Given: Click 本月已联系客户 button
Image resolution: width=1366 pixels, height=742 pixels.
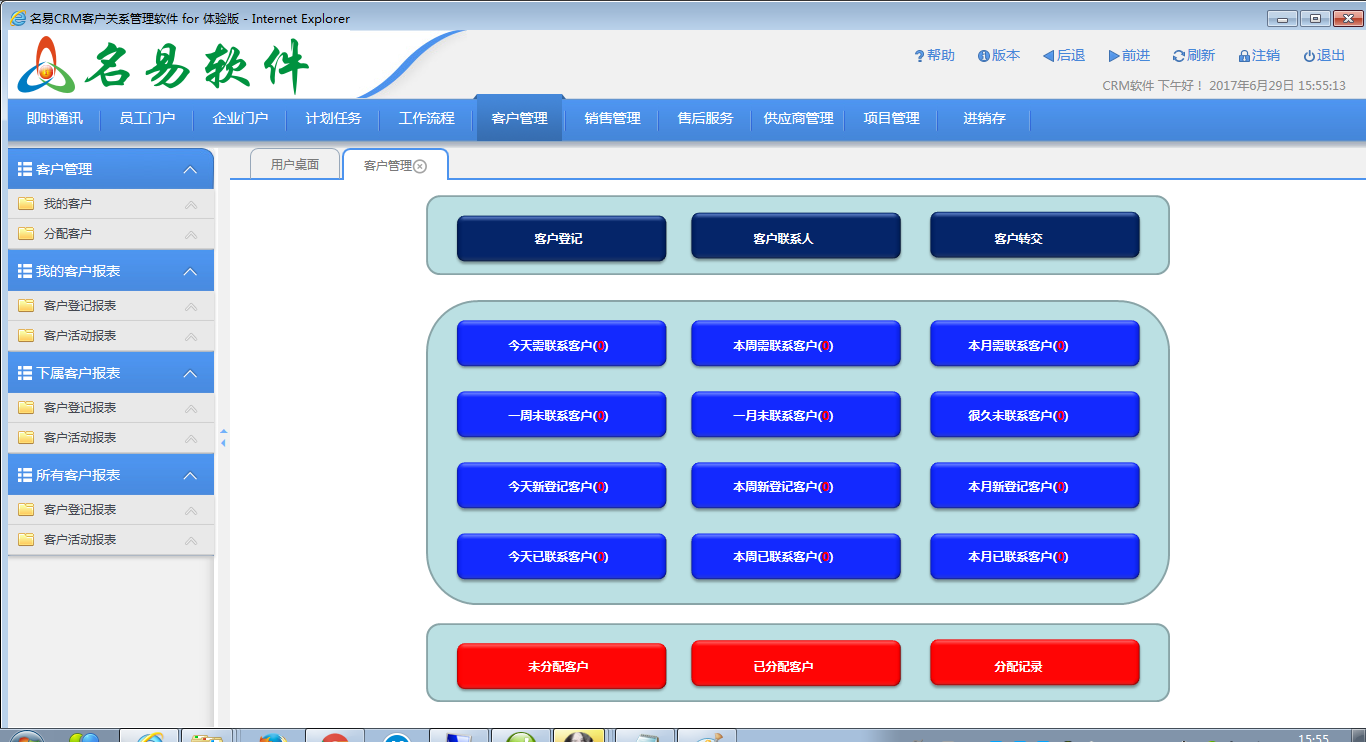Looking at the screenshot, I should coord(1035,556).
